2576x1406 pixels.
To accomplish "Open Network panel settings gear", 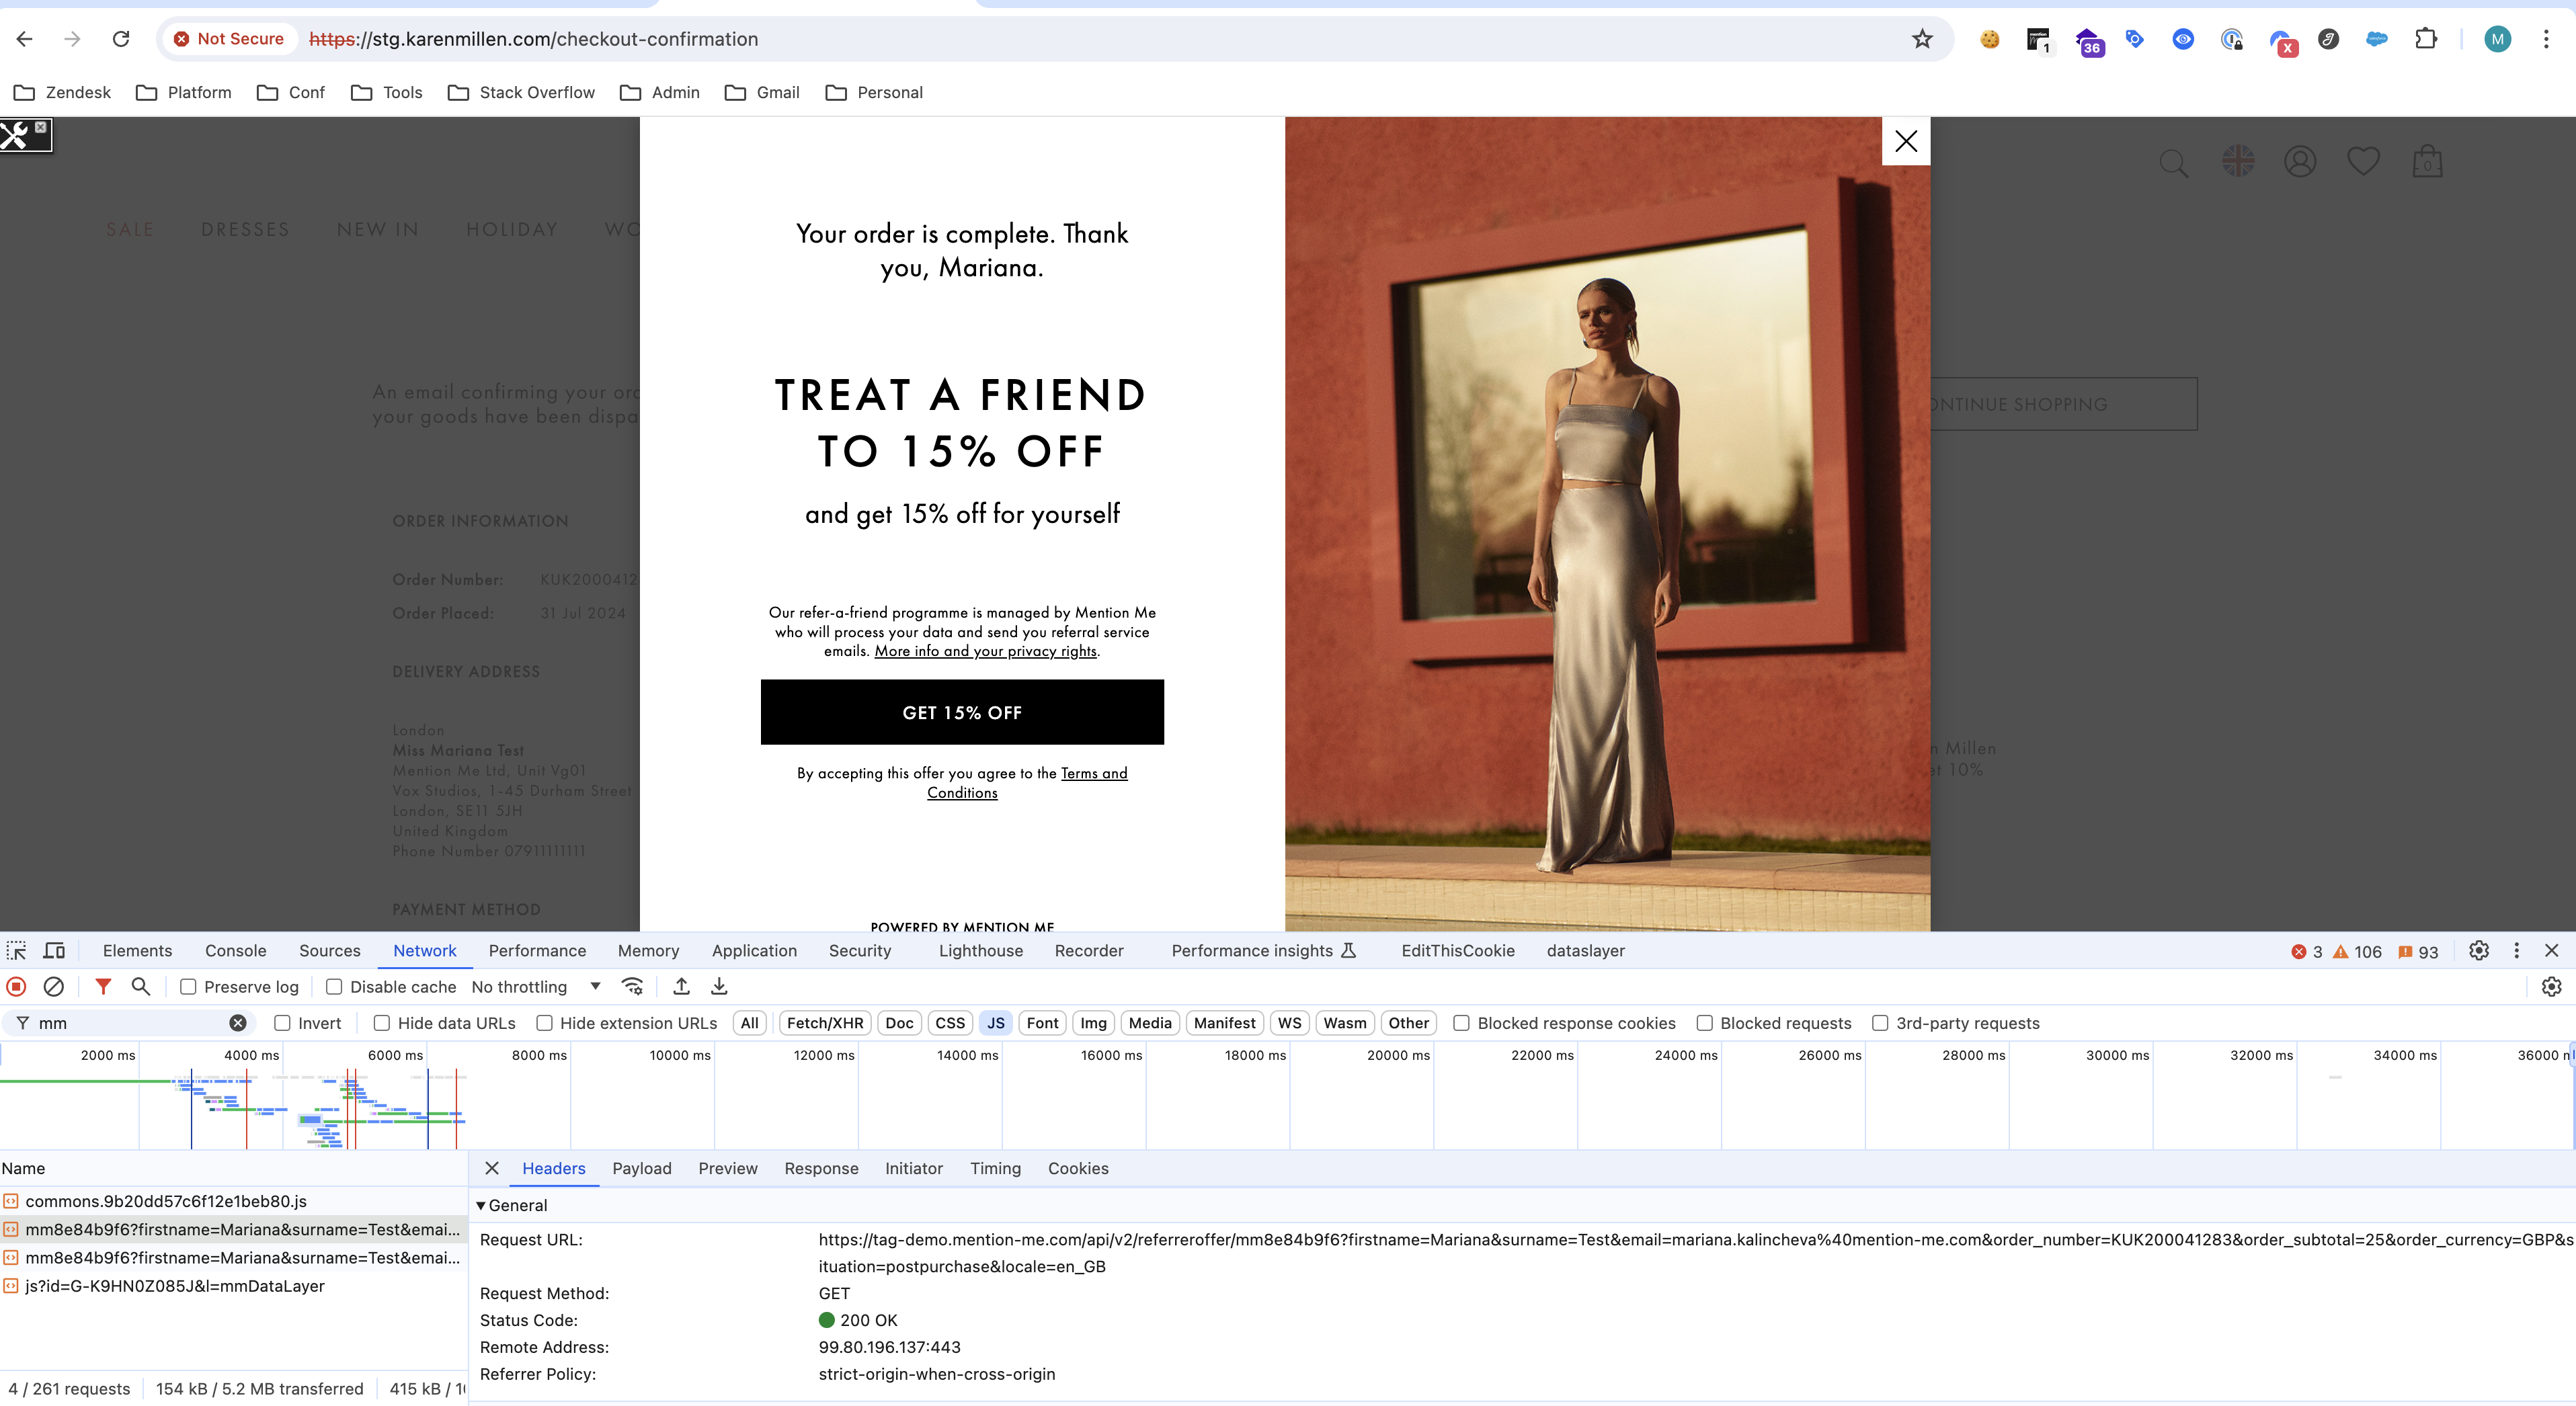I will point(2551,986).
